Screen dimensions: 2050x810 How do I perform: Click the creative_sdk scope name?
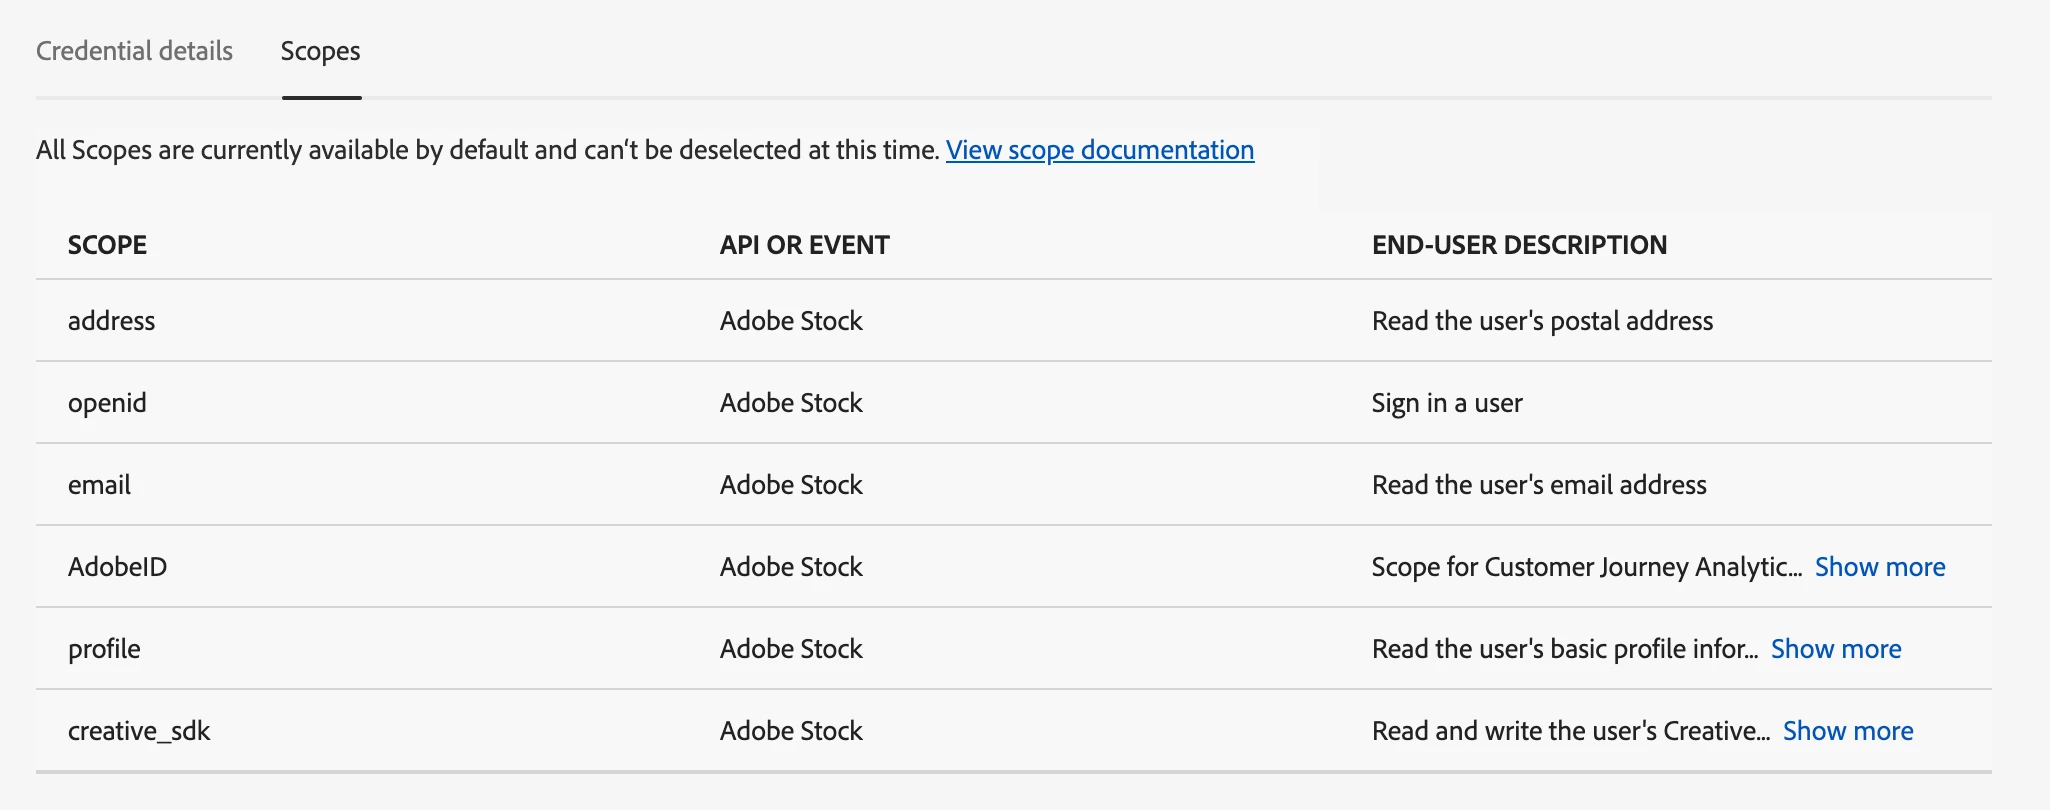(139, 731)
